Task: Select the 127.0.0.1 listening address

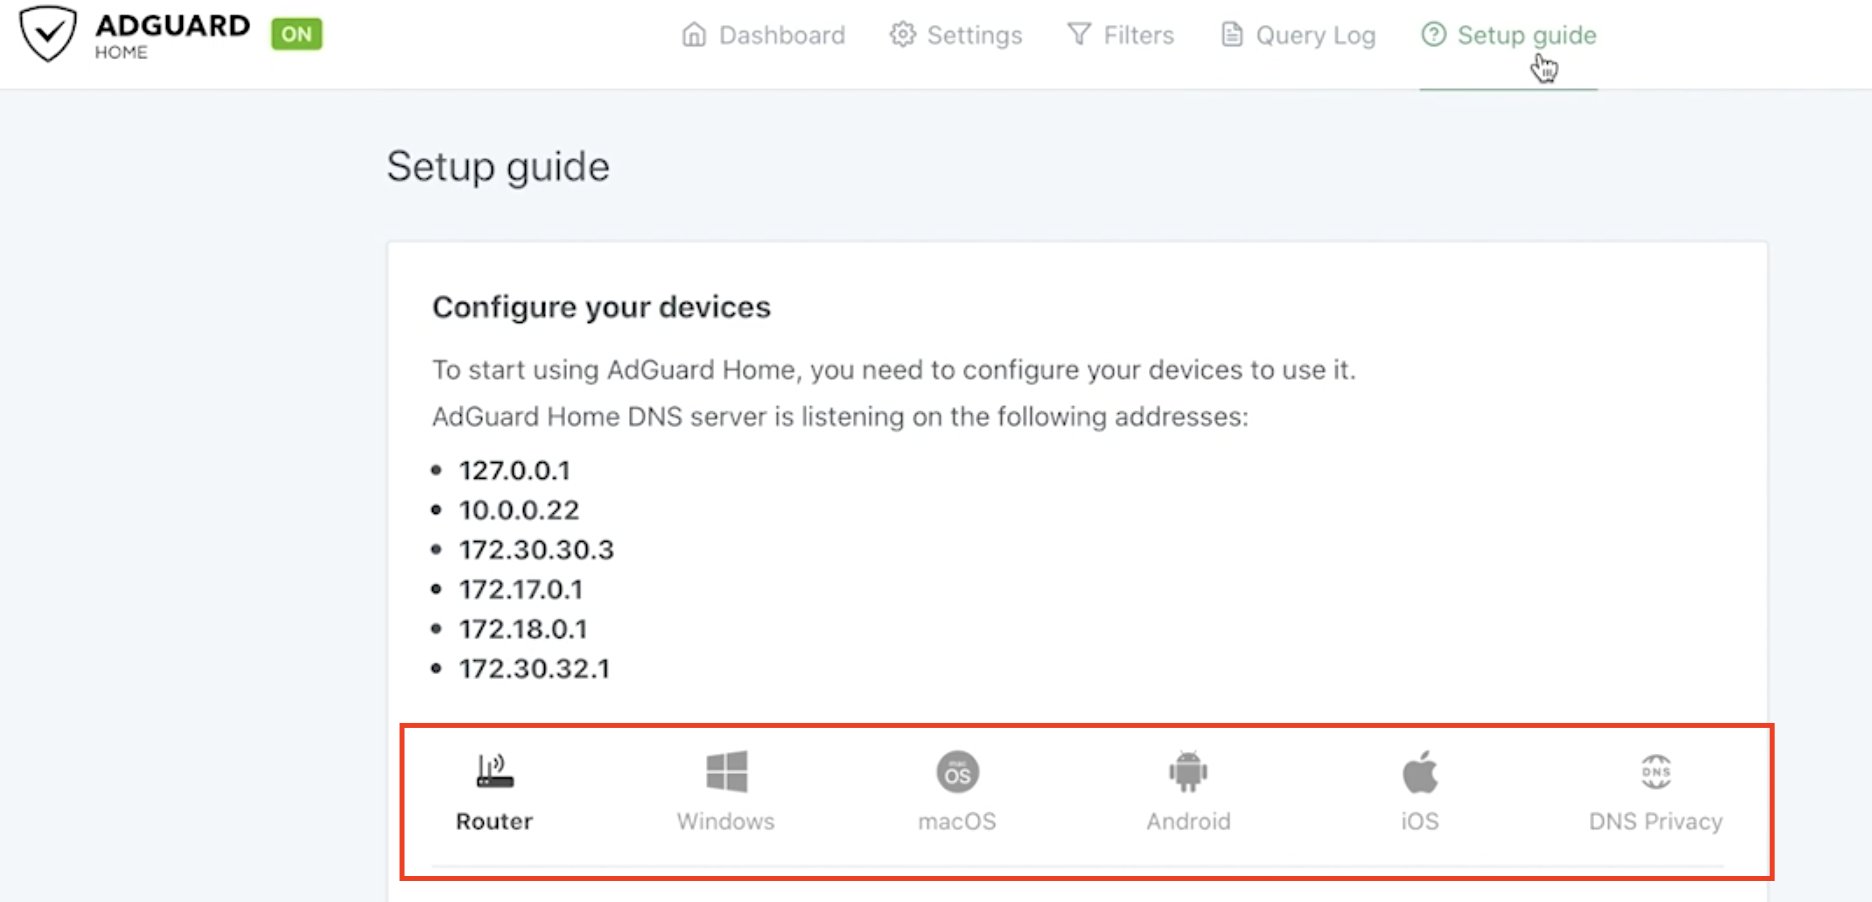Action: click(x=515, y=469)
